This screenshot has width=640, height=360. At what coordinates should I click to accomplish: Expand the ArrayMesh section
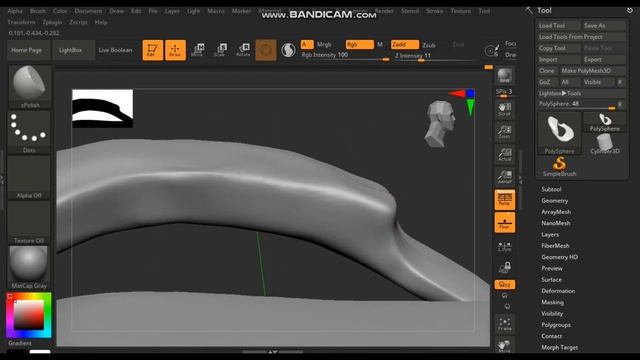[556, 212]
